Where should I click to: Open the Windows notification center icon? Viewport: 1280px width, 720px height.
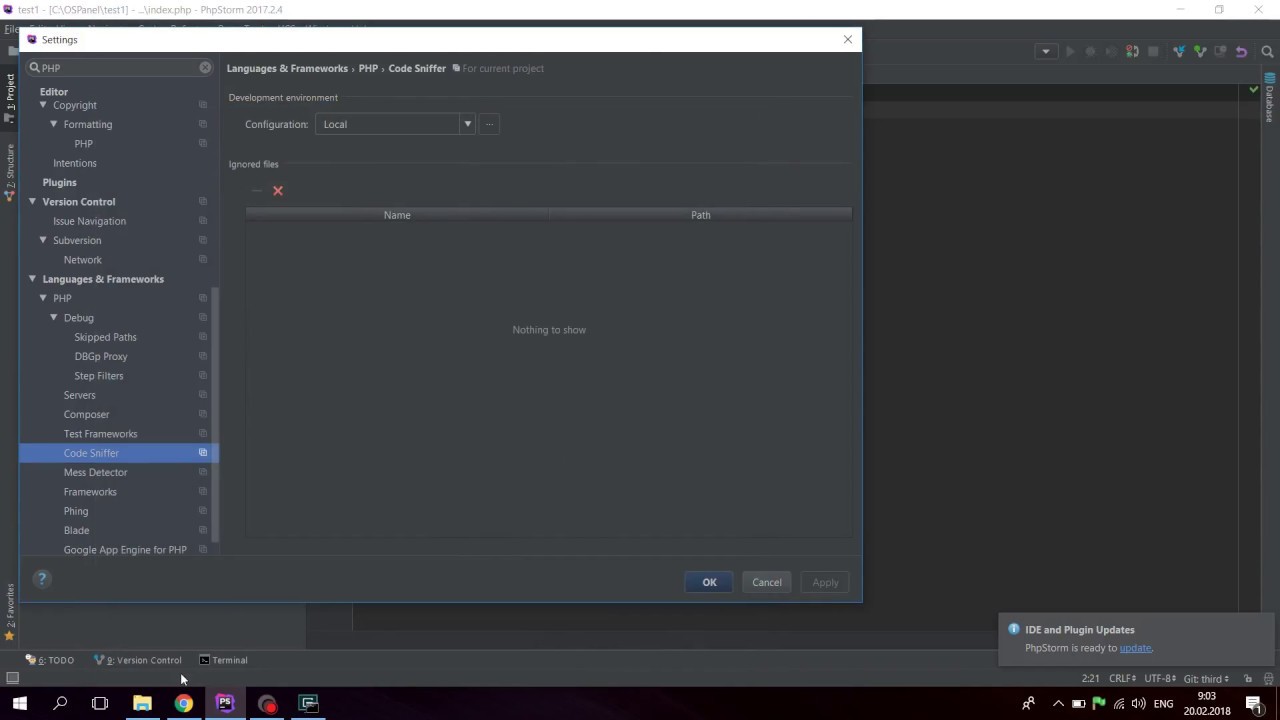[x=1254, y=704]
